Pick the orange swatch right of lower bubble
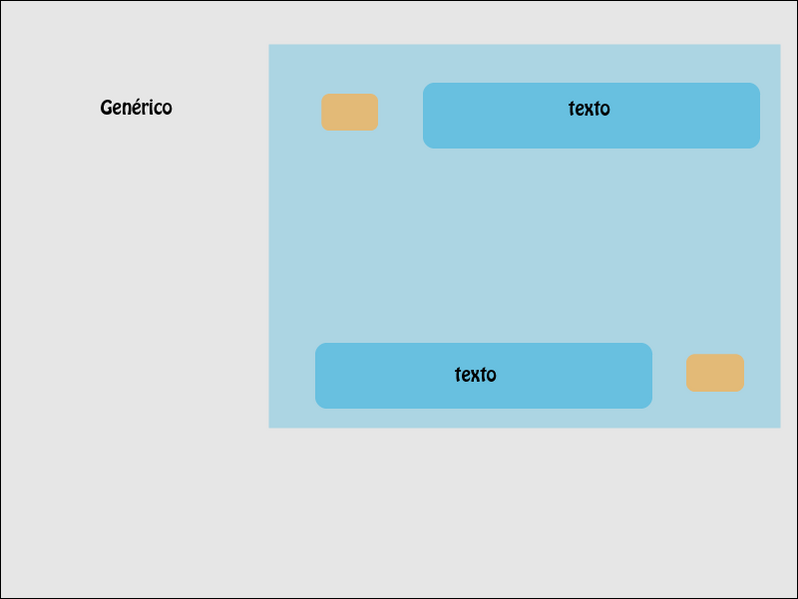This screenshot has width=798, height=599. point(714,373)
